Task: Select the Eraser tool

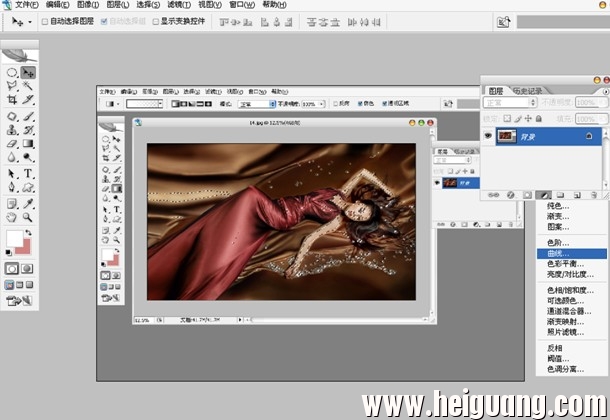Action: click(x=12, y=144)
